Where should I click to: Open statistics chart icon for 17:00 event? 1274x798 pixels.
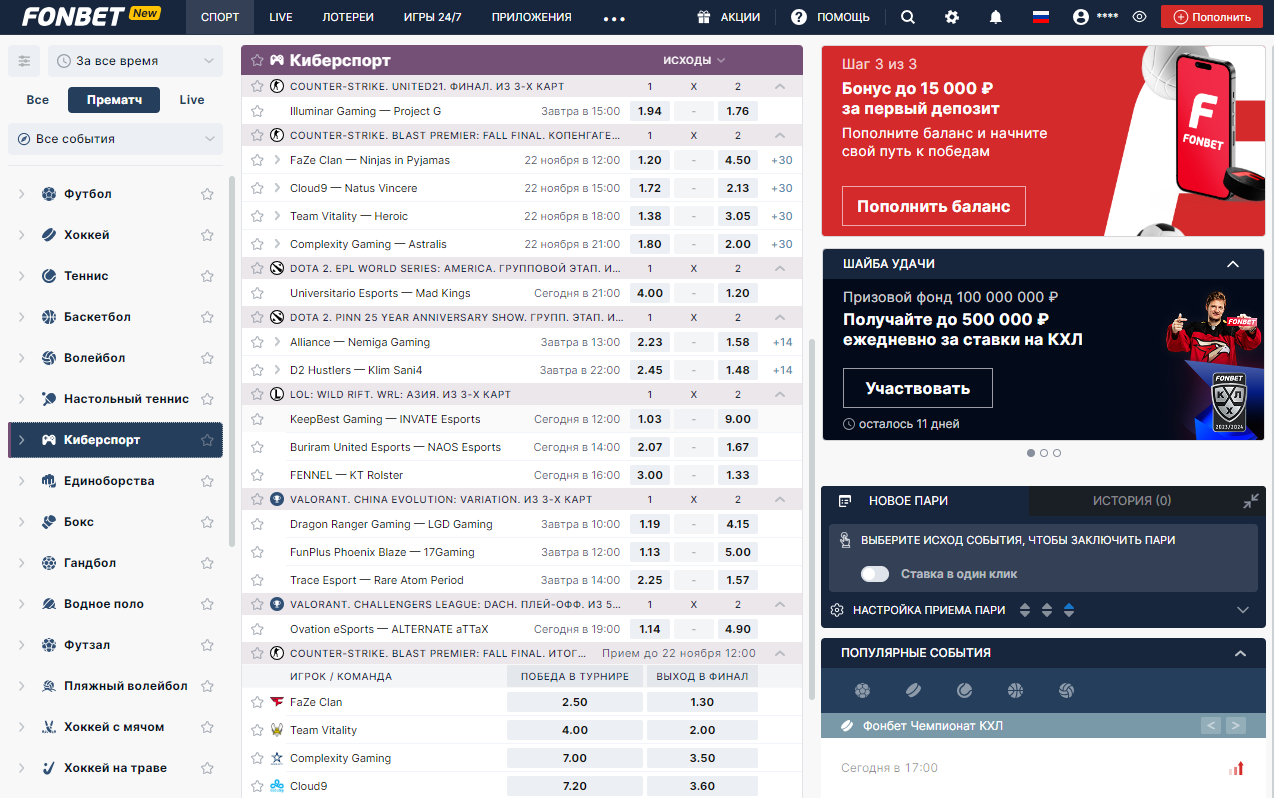[x=1236, y=768]
